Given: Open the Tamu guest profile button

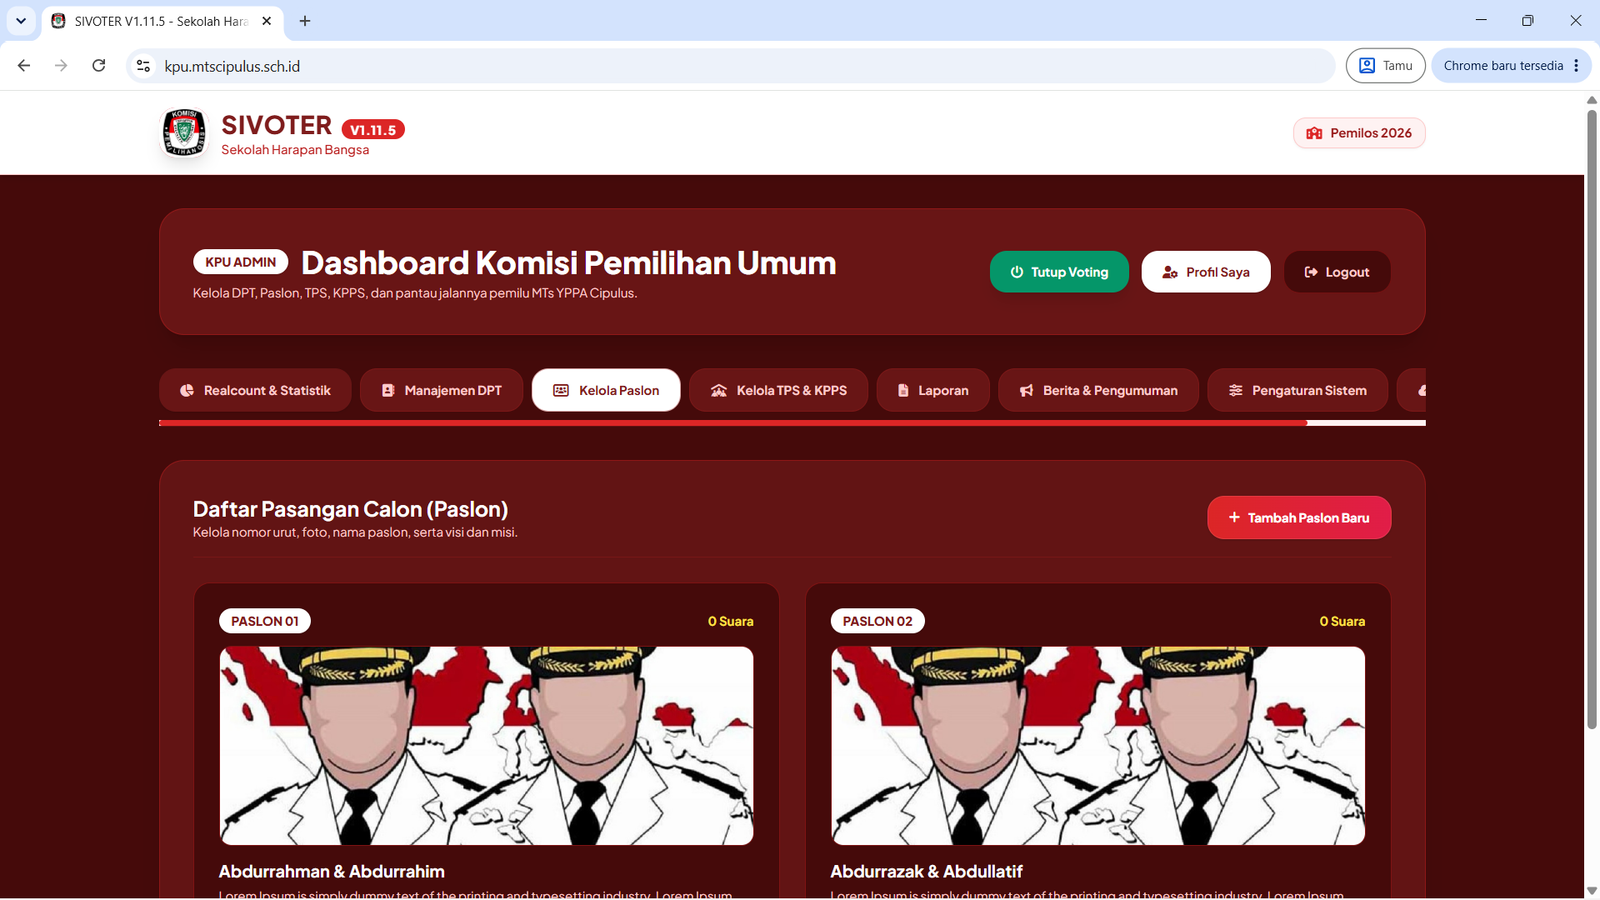Looking at the screenshot, I should pos(1385,65).
